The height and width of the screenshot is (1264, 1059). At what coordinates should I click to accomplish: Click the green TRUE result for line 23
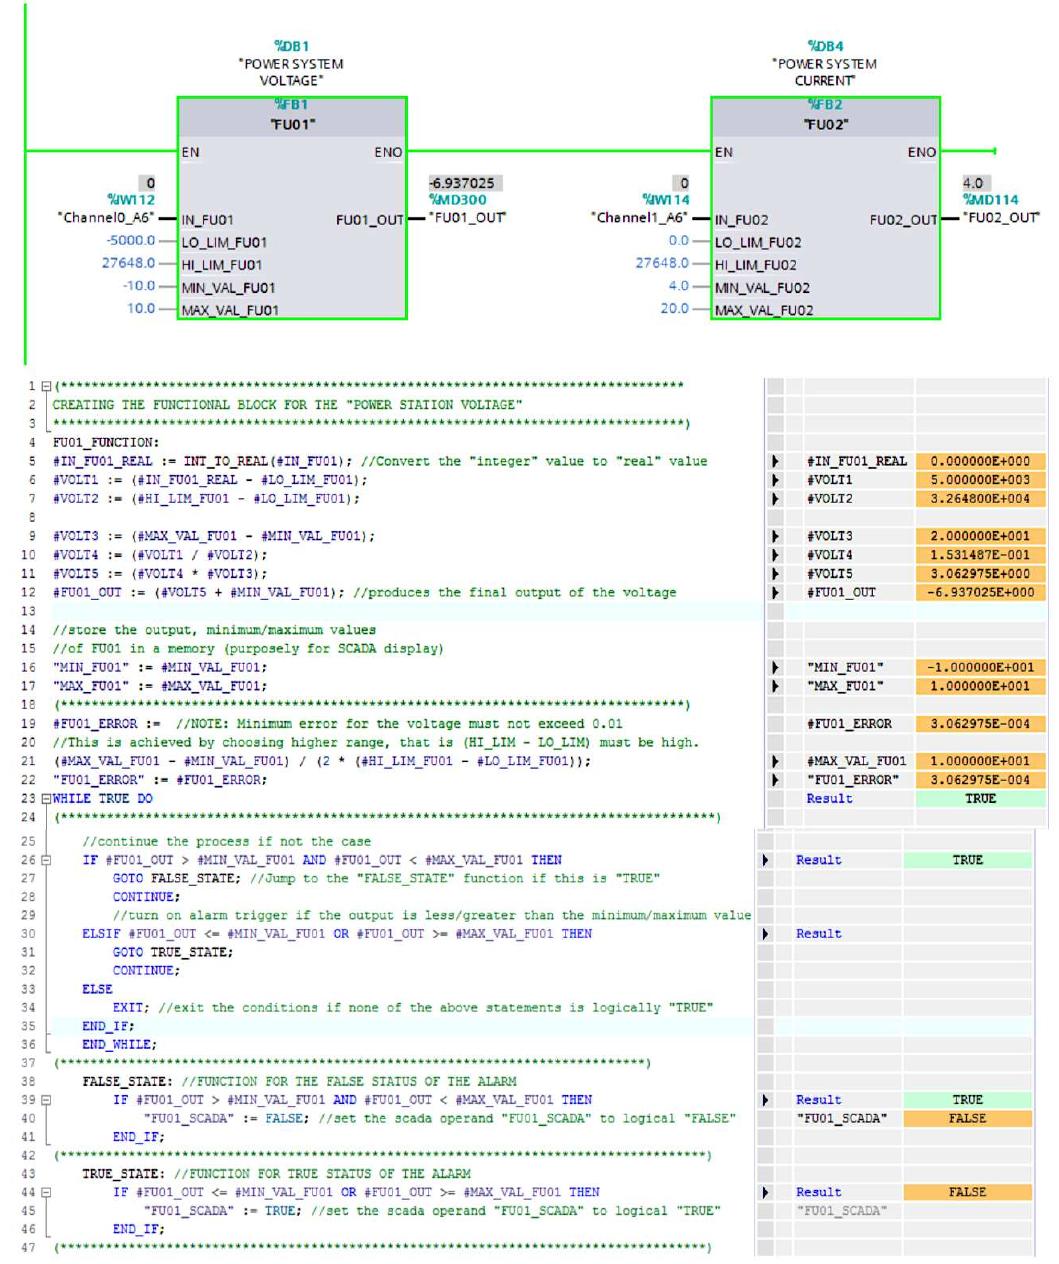pos(980,799)
